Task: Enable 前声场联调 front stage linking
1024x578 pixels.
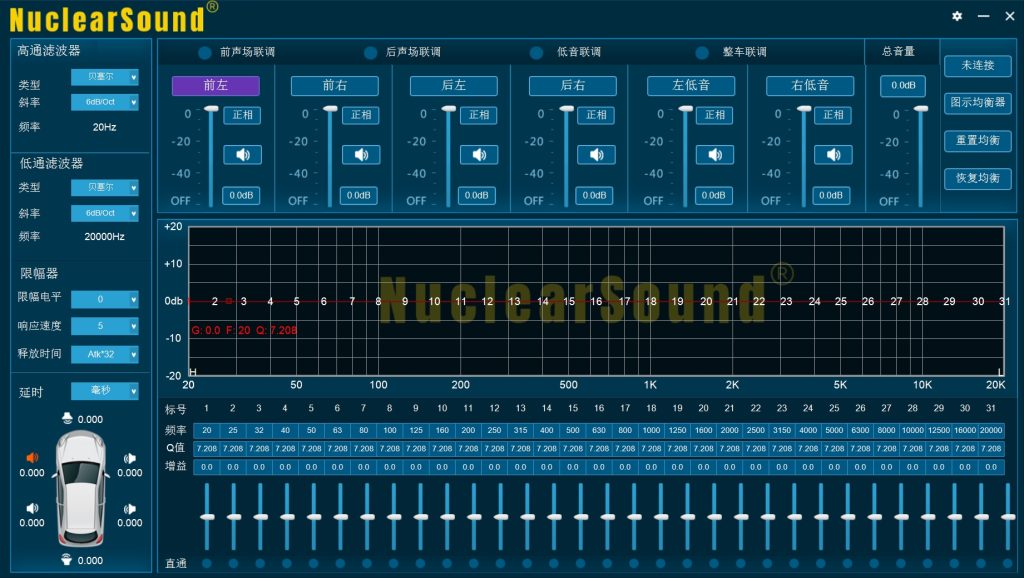Action: [x=205, y=52]
